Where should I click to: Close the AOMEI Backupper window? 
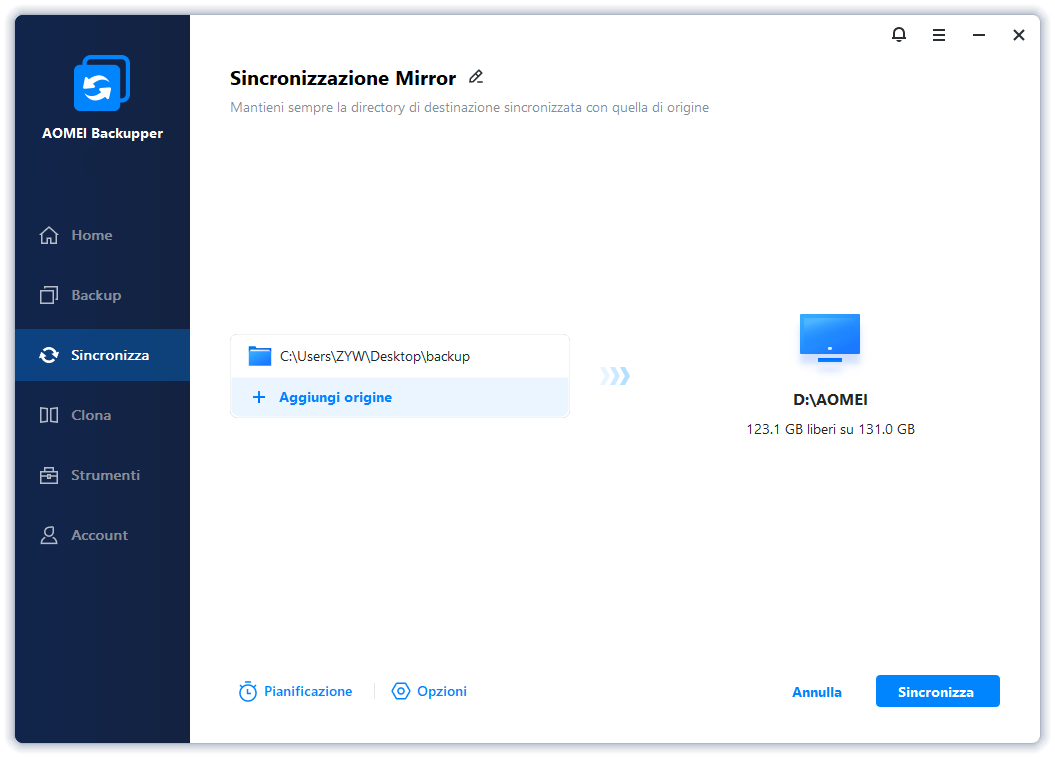1019,35
